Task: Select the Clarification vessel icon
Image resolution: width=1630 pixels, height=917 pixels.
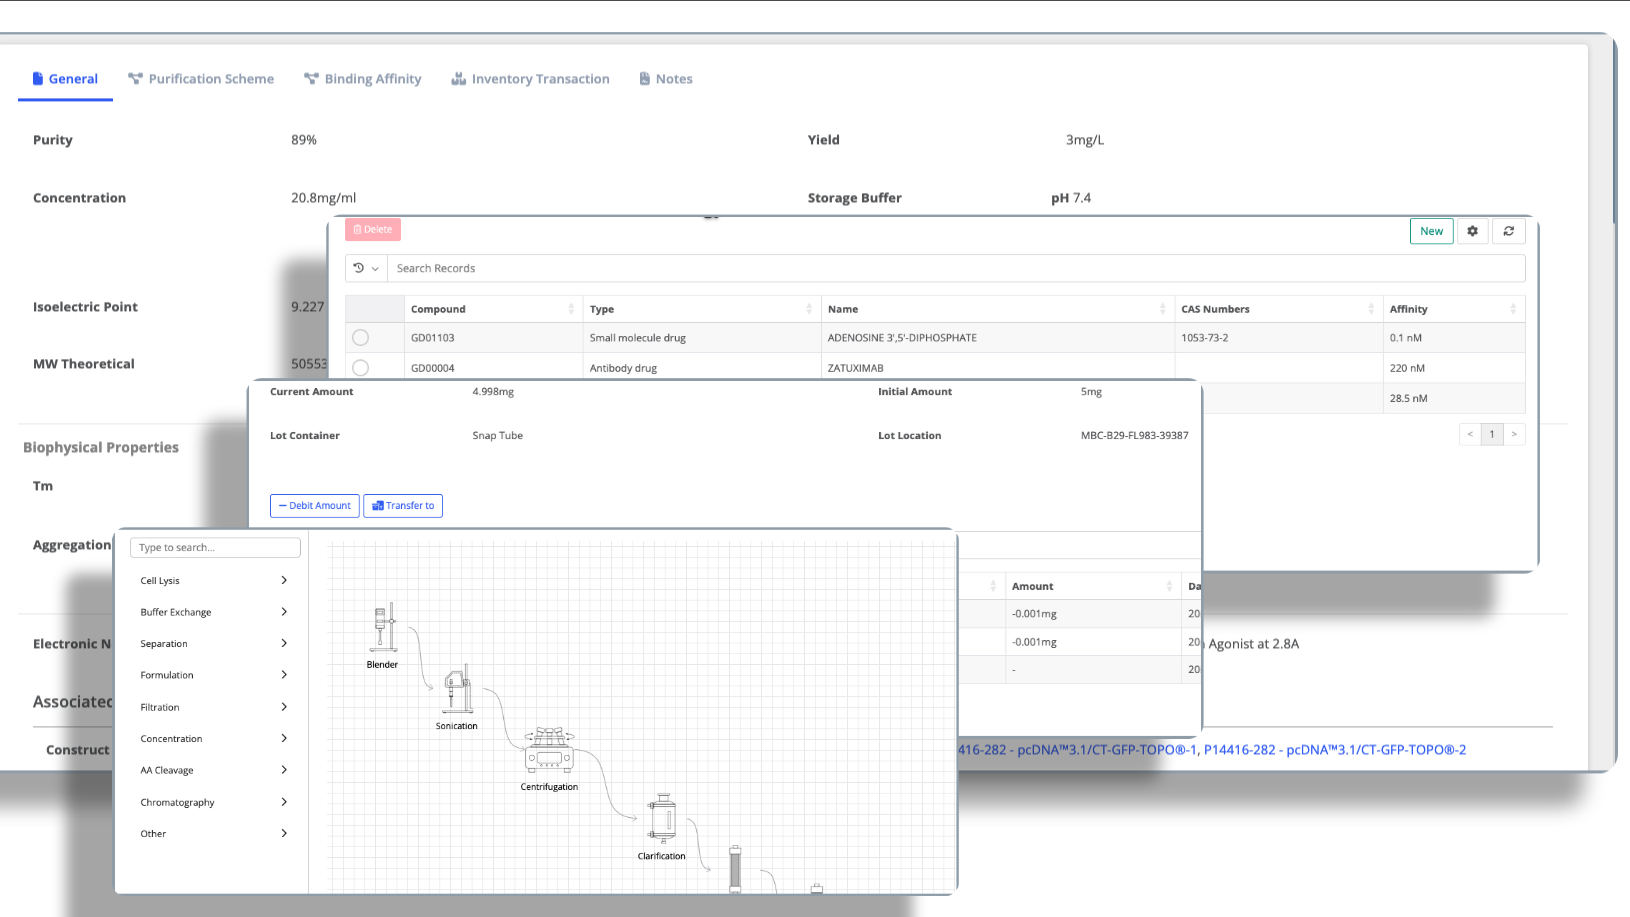Action: 662,818
